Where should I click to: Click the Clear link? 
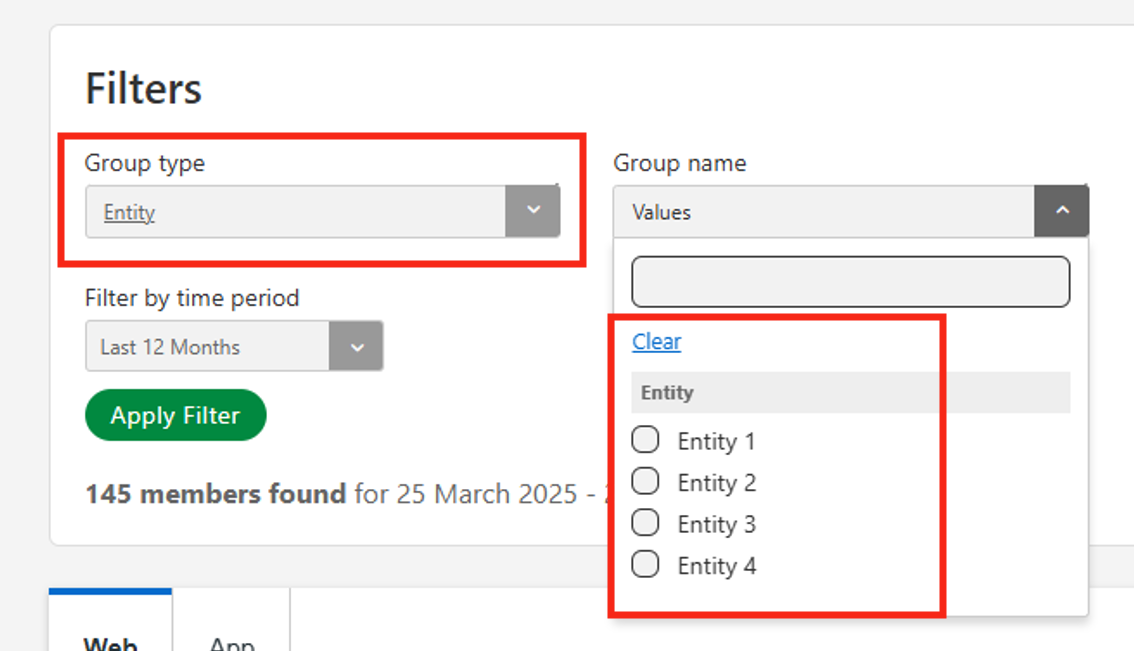[x=657, y=341]
